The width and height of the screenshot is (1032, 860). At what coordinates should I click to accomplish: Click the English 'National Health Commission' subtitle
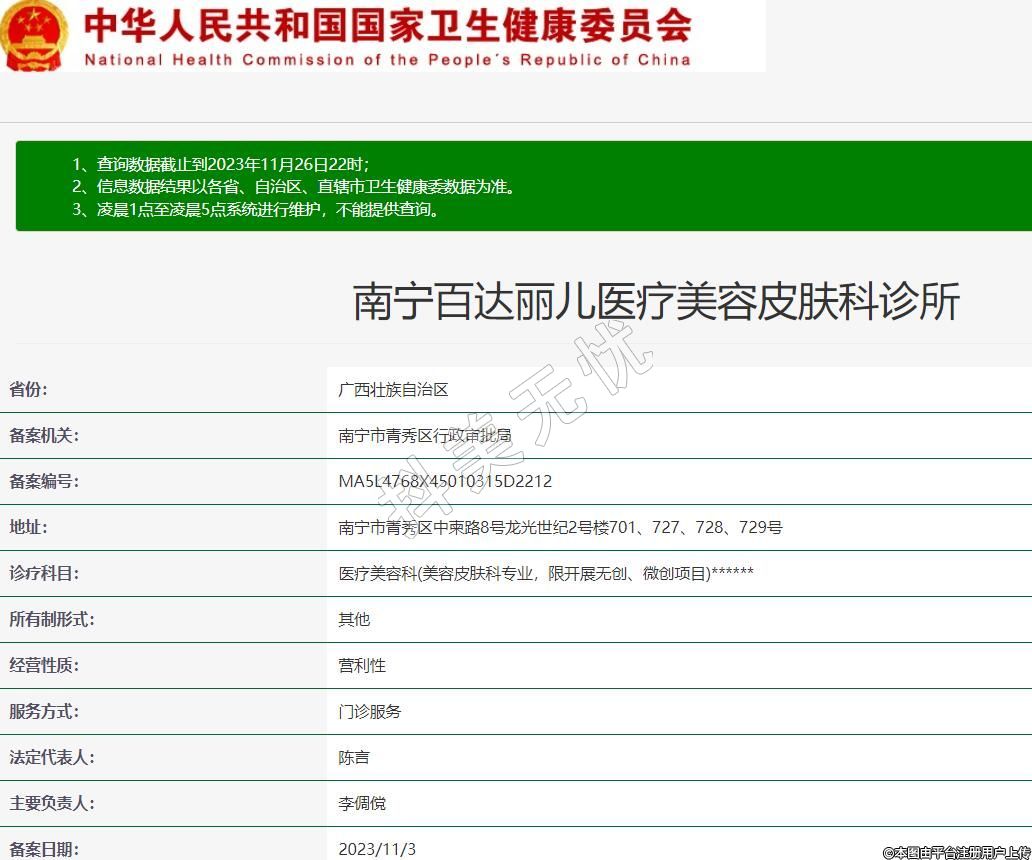387,60
